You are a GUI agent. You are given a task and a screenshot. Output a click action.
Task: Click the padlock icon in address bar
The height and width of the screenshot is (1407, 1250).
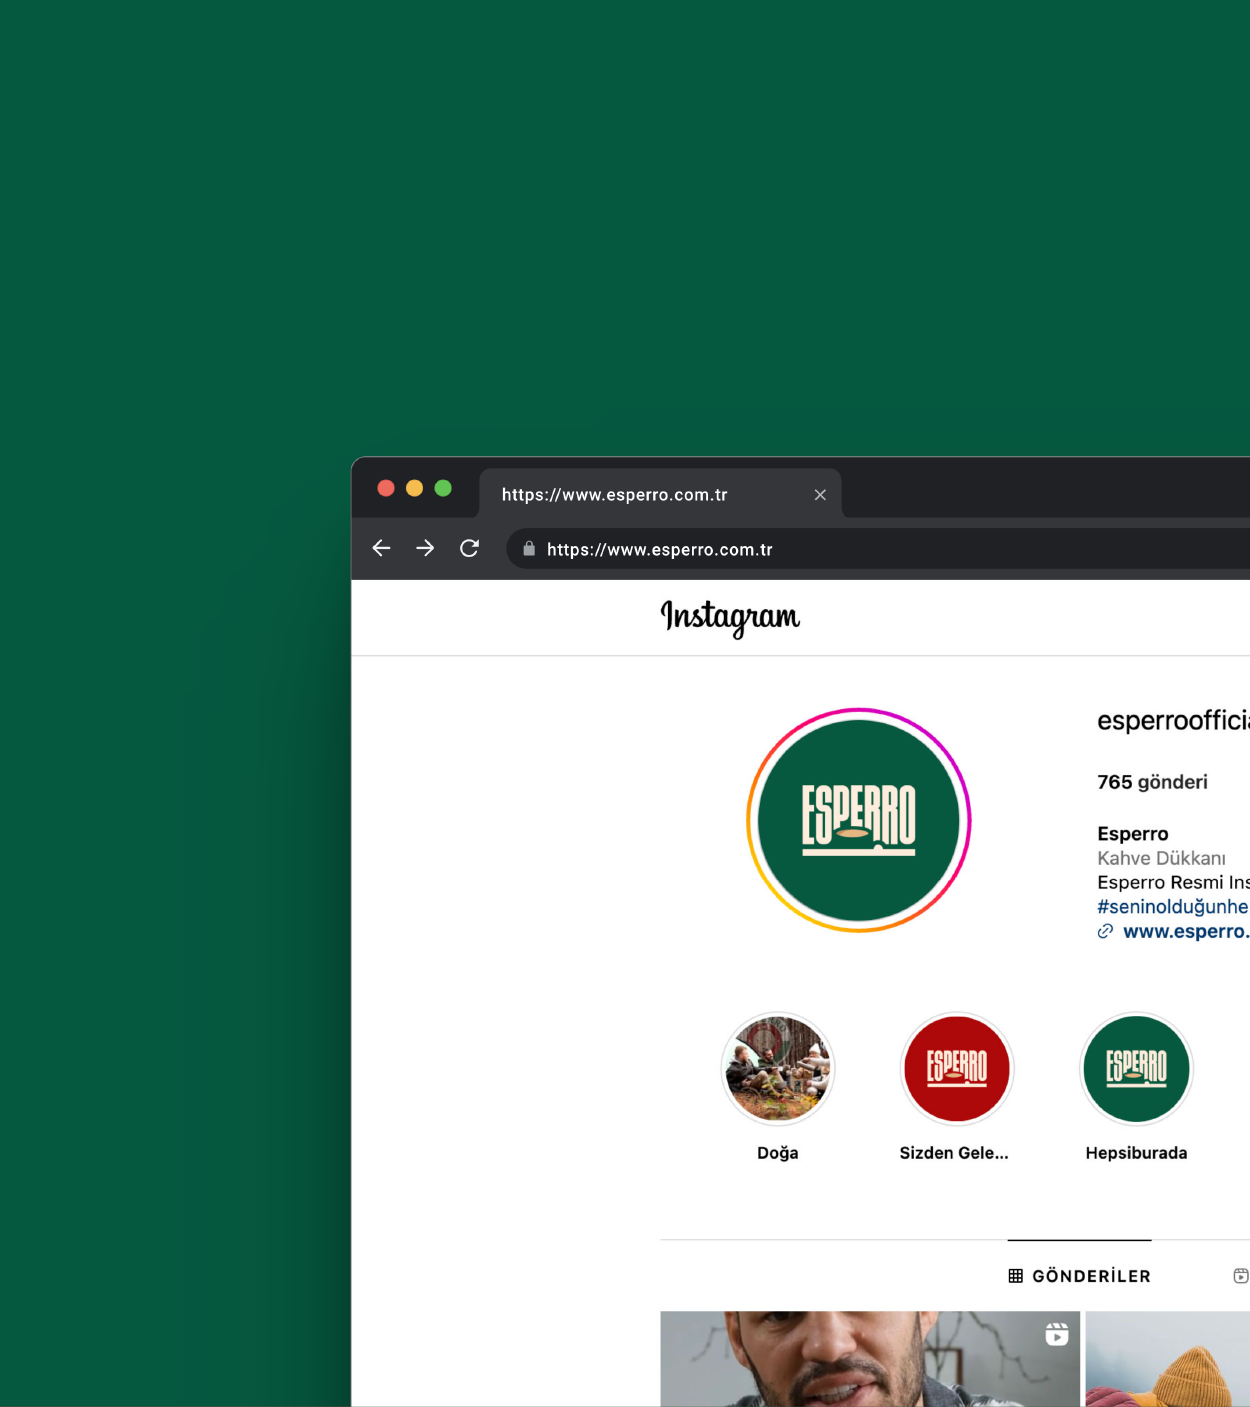coord(529,549)
